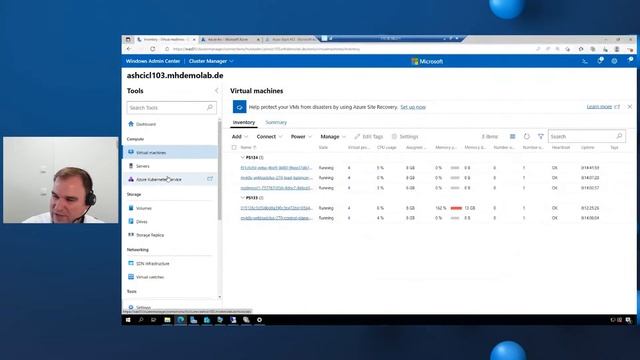Refresh the virtual machine list
This screenshot has height=360, width=640.
click(x=527, y=136)
